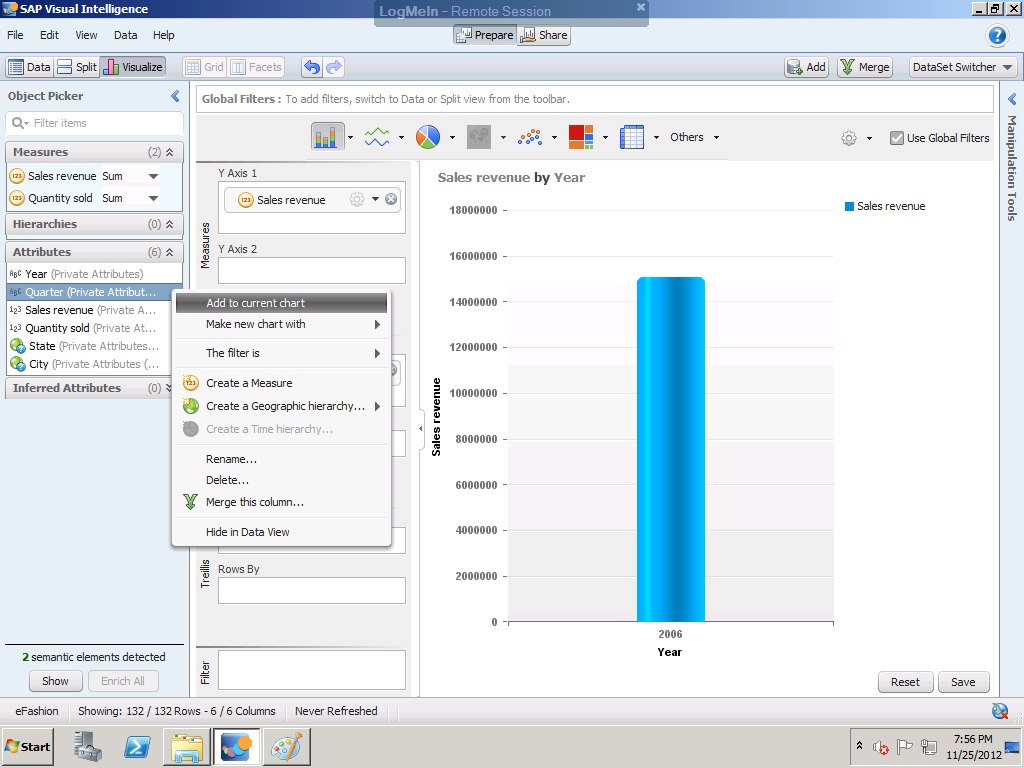
Task: Toggle Use Global Filters checkbox
Action: [x=897, y=138]
